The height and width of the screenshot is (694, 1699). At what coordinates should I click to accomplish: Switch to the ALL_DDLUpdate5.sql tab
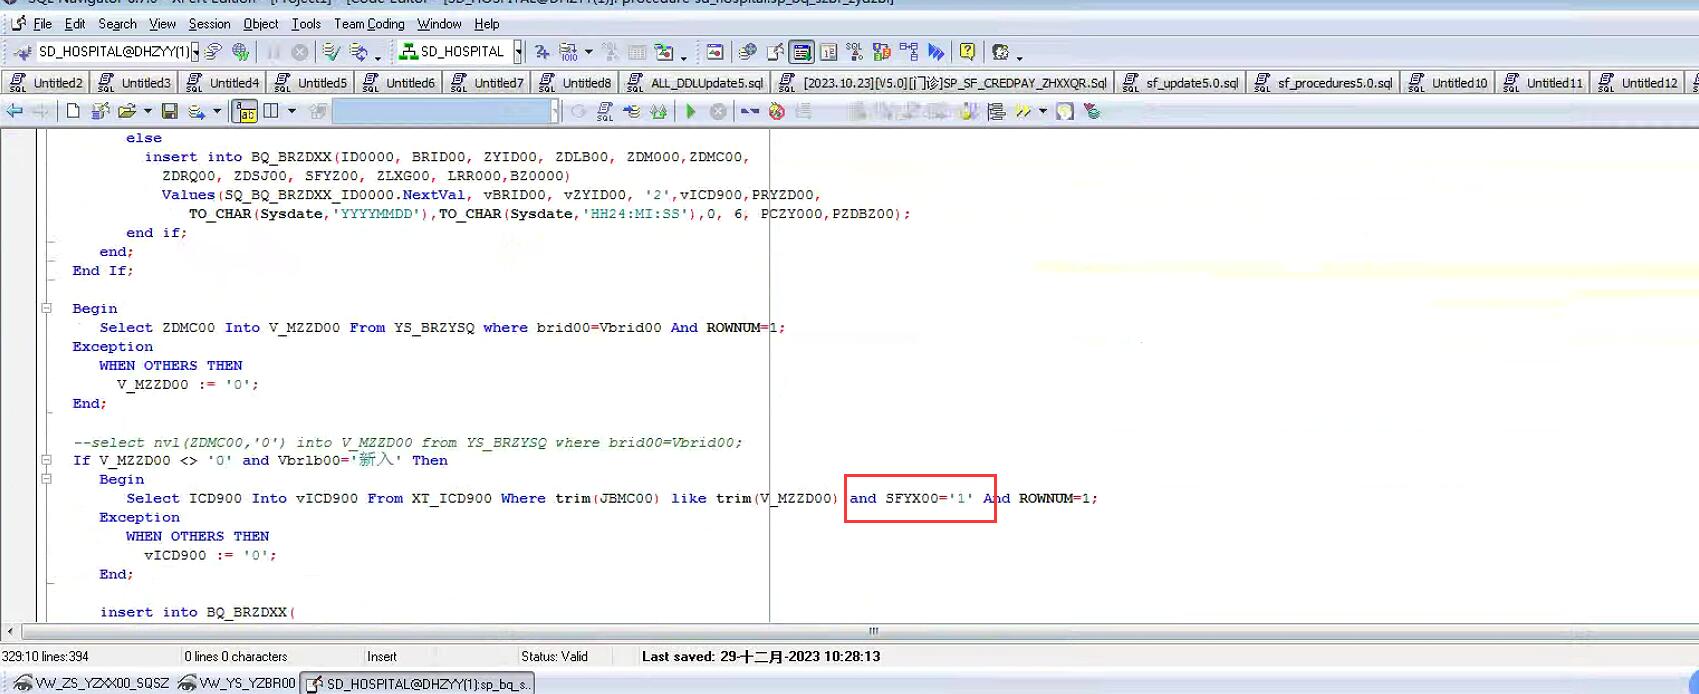(x=695, y=83)
